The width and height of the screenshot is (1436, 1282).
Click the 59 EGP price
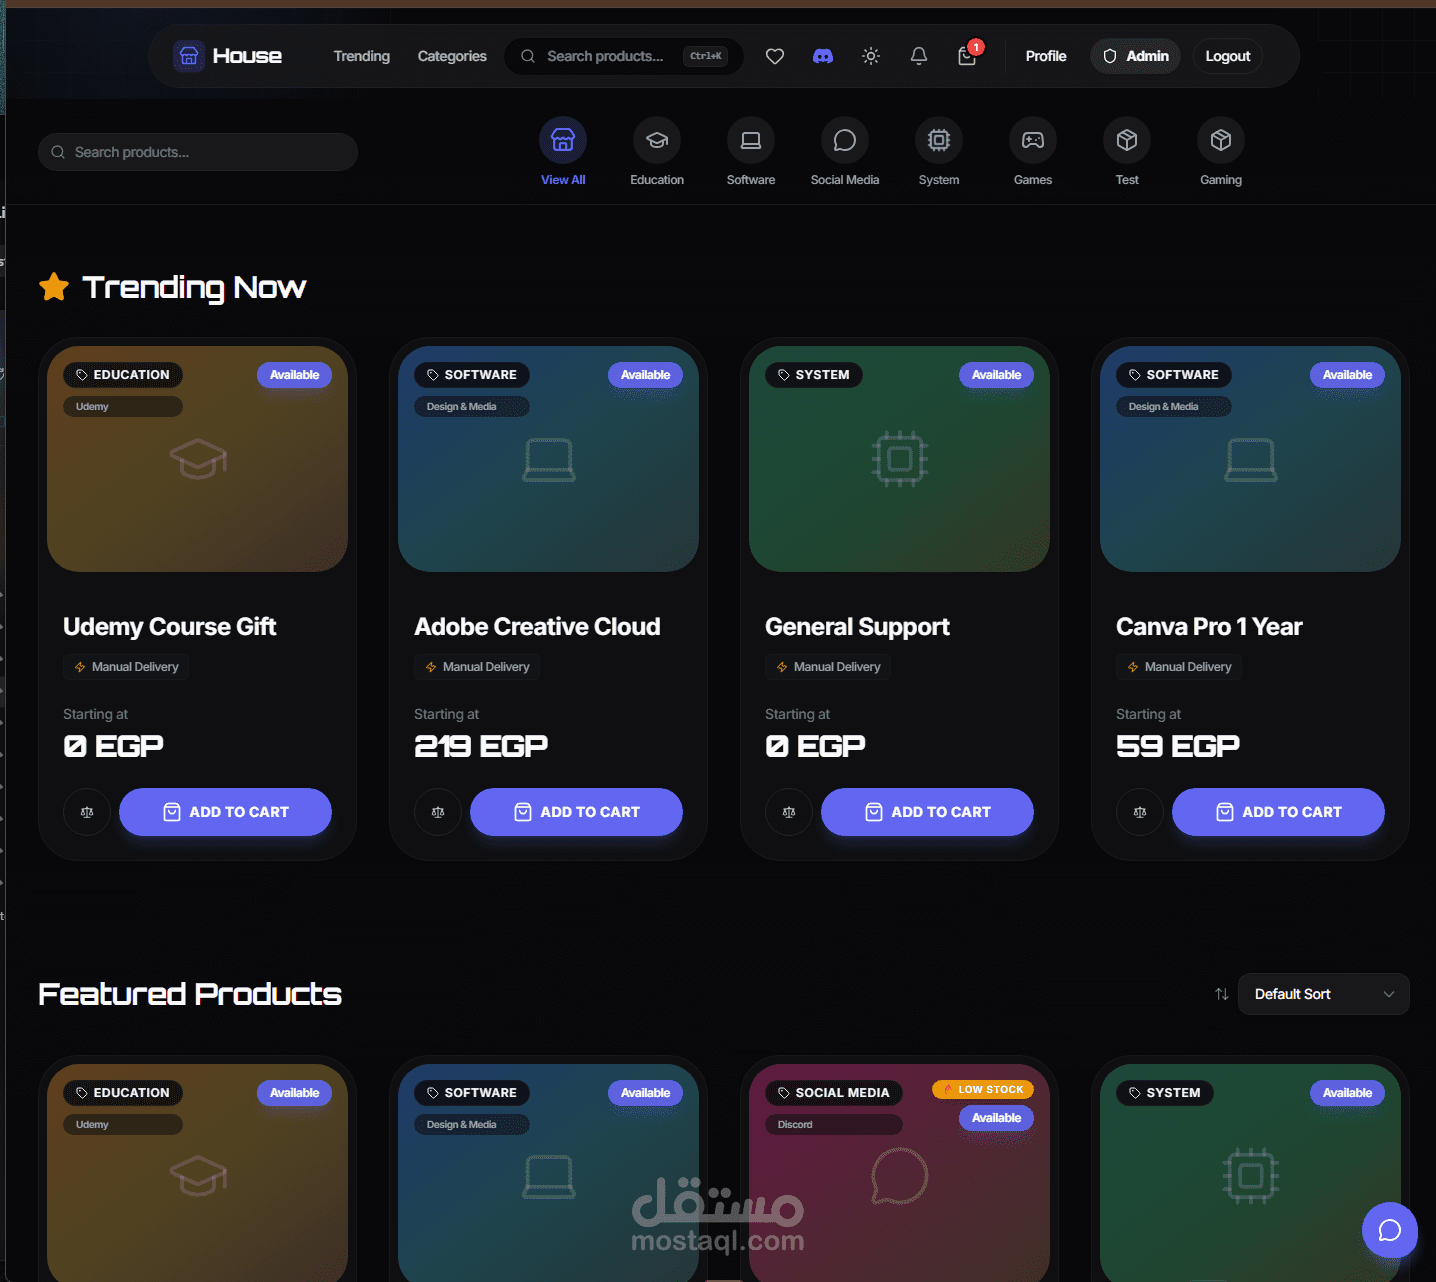click(x=1178, y=746)
